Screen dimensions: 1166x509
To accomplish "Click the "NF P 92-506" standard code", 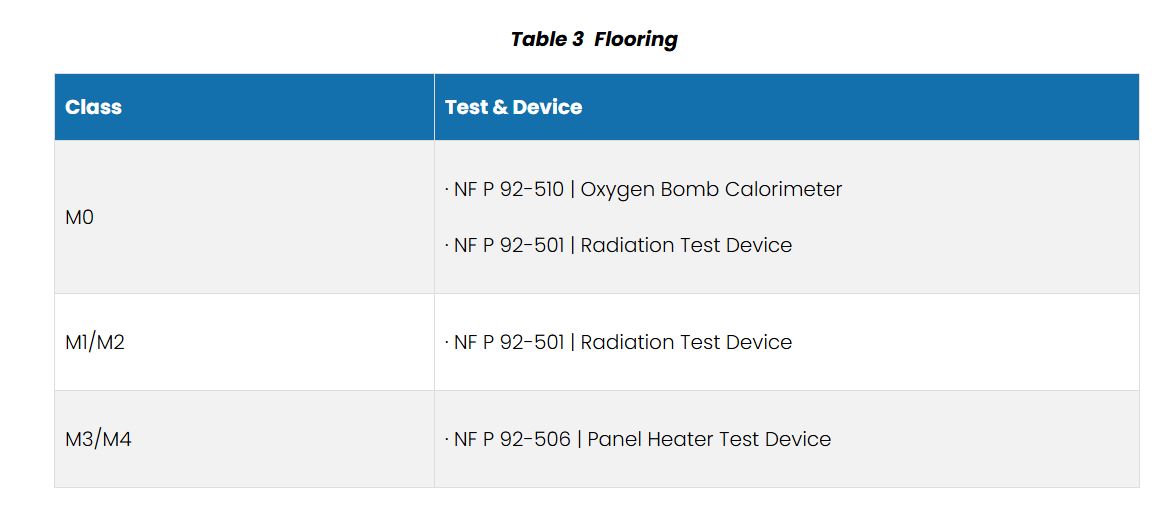I will pyautogui.click(x=512, y=439).
